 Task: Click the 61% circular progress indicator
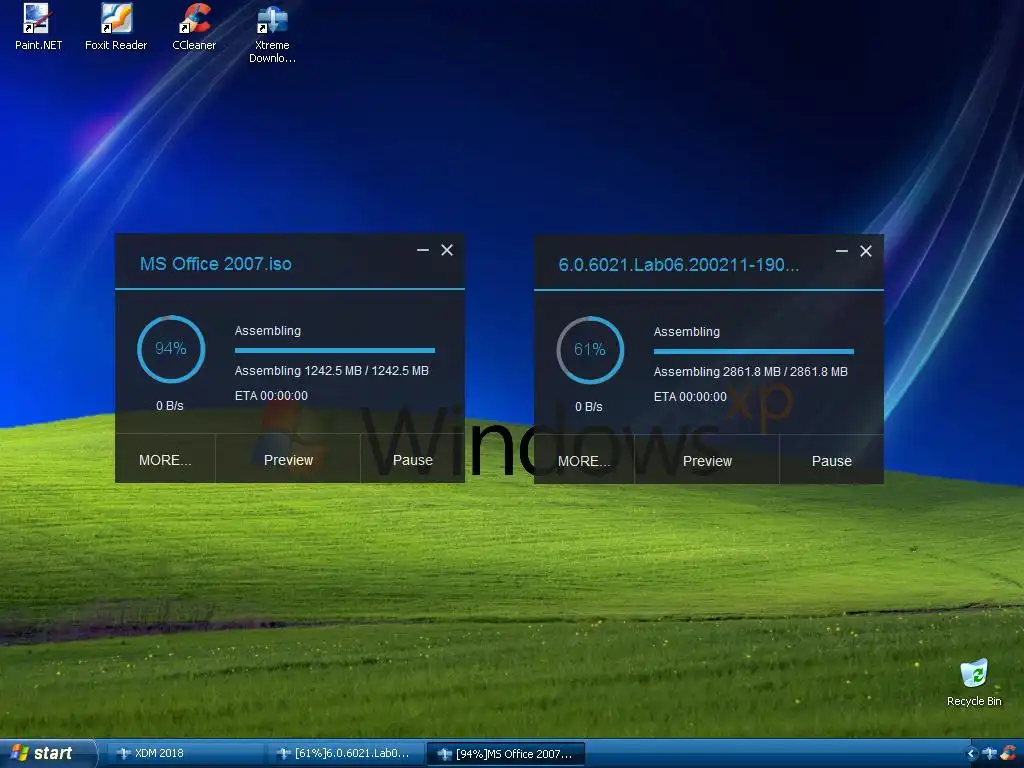click(x=590, y=350)
